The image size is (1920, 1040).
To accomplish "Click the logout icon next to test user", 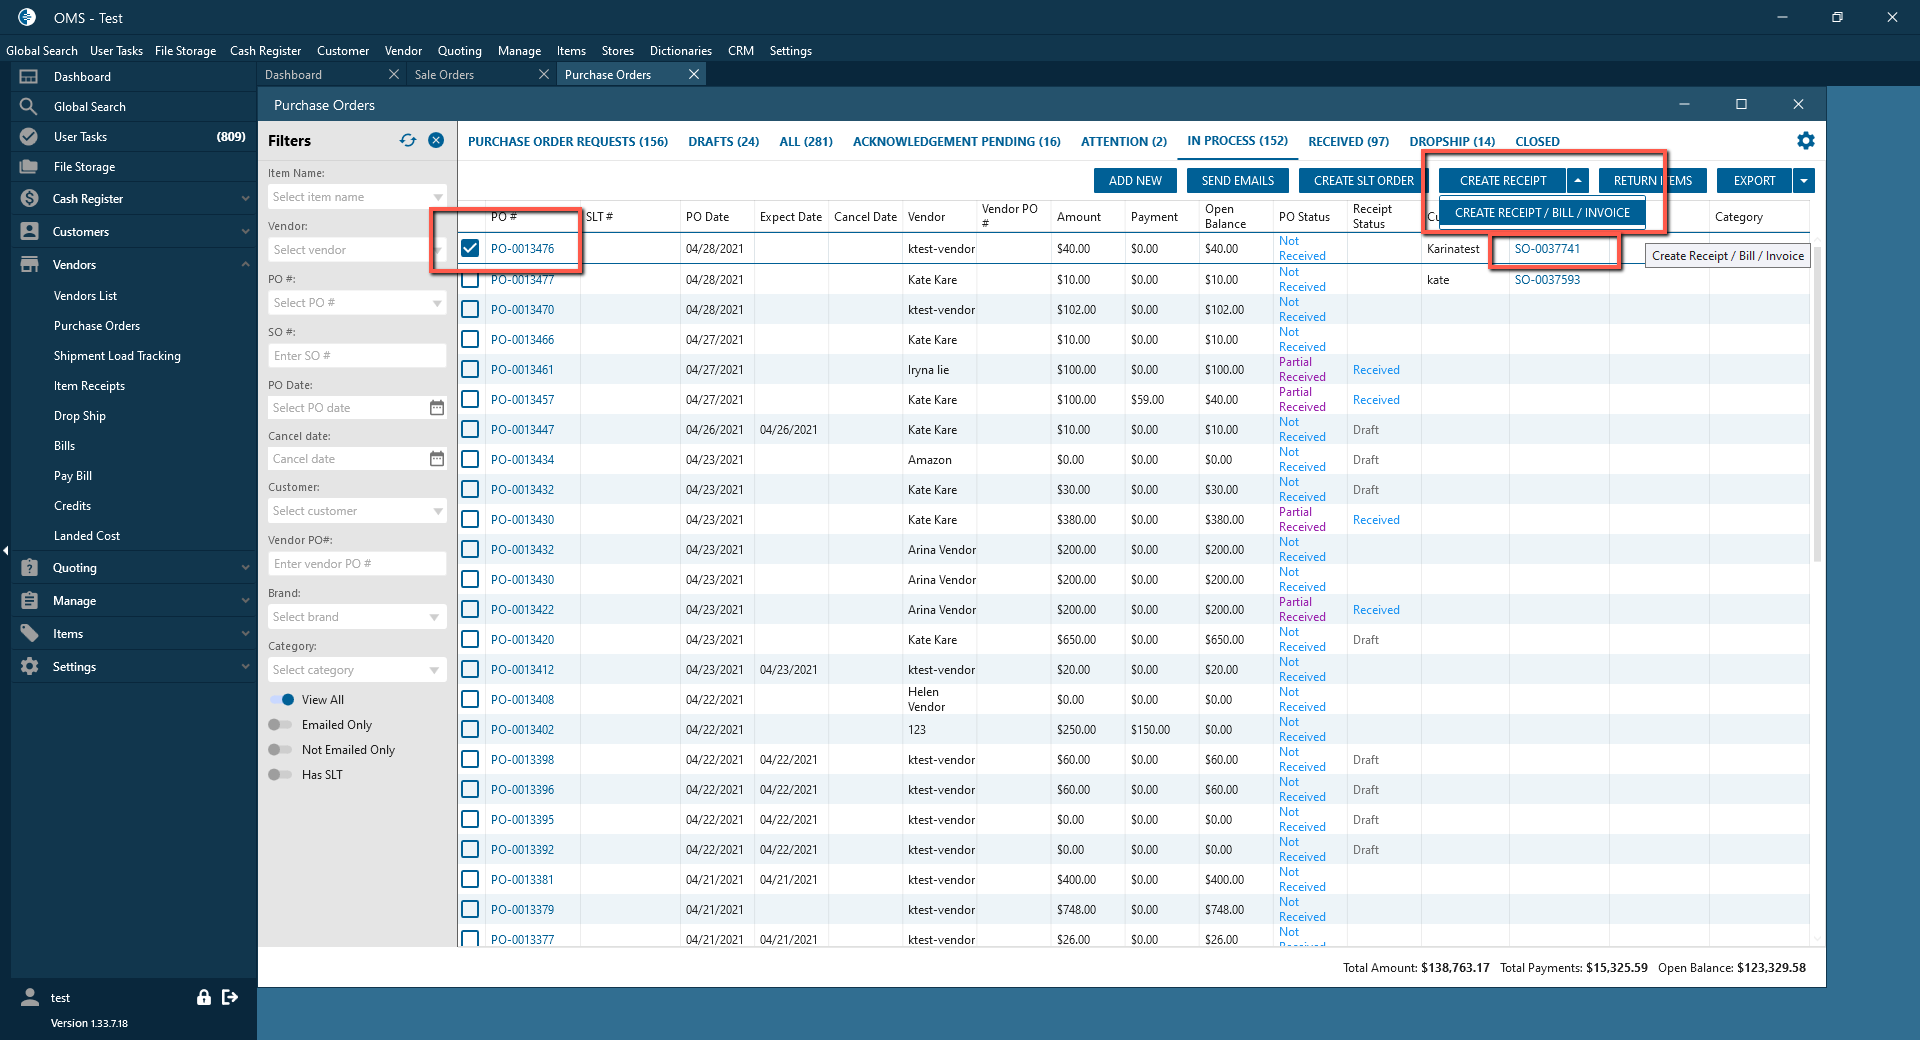I will coord(230,997).
